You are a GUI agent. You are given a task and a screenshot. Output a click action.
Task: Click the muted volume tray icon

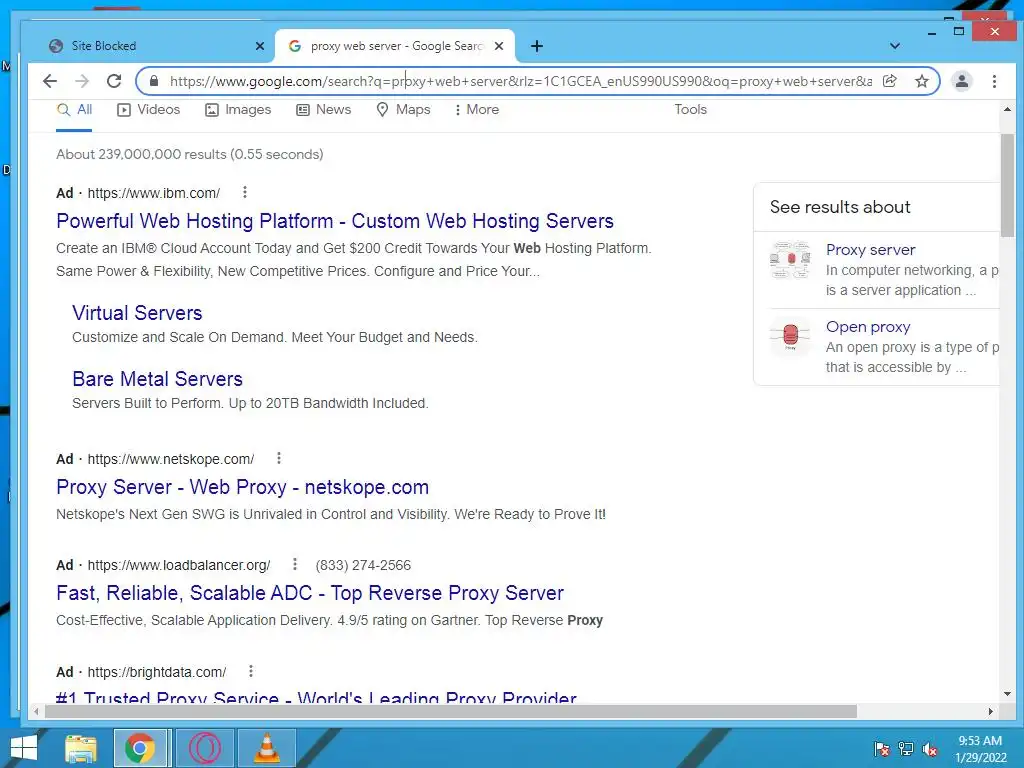929,749
